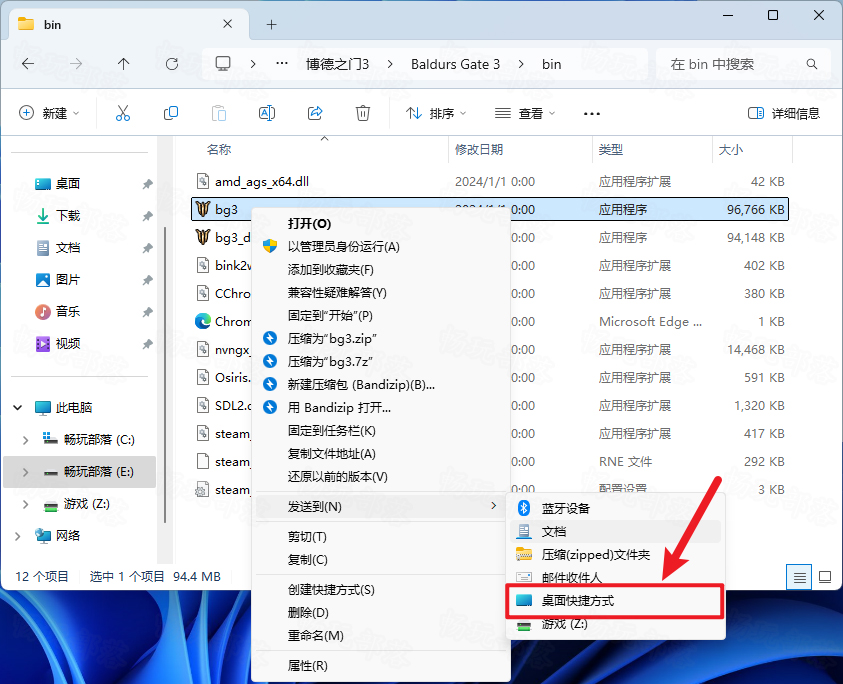The width and height of the screenshot is (843, 684).
Task: Select 重命名(M) from the context menu
Action: (381, 636)
